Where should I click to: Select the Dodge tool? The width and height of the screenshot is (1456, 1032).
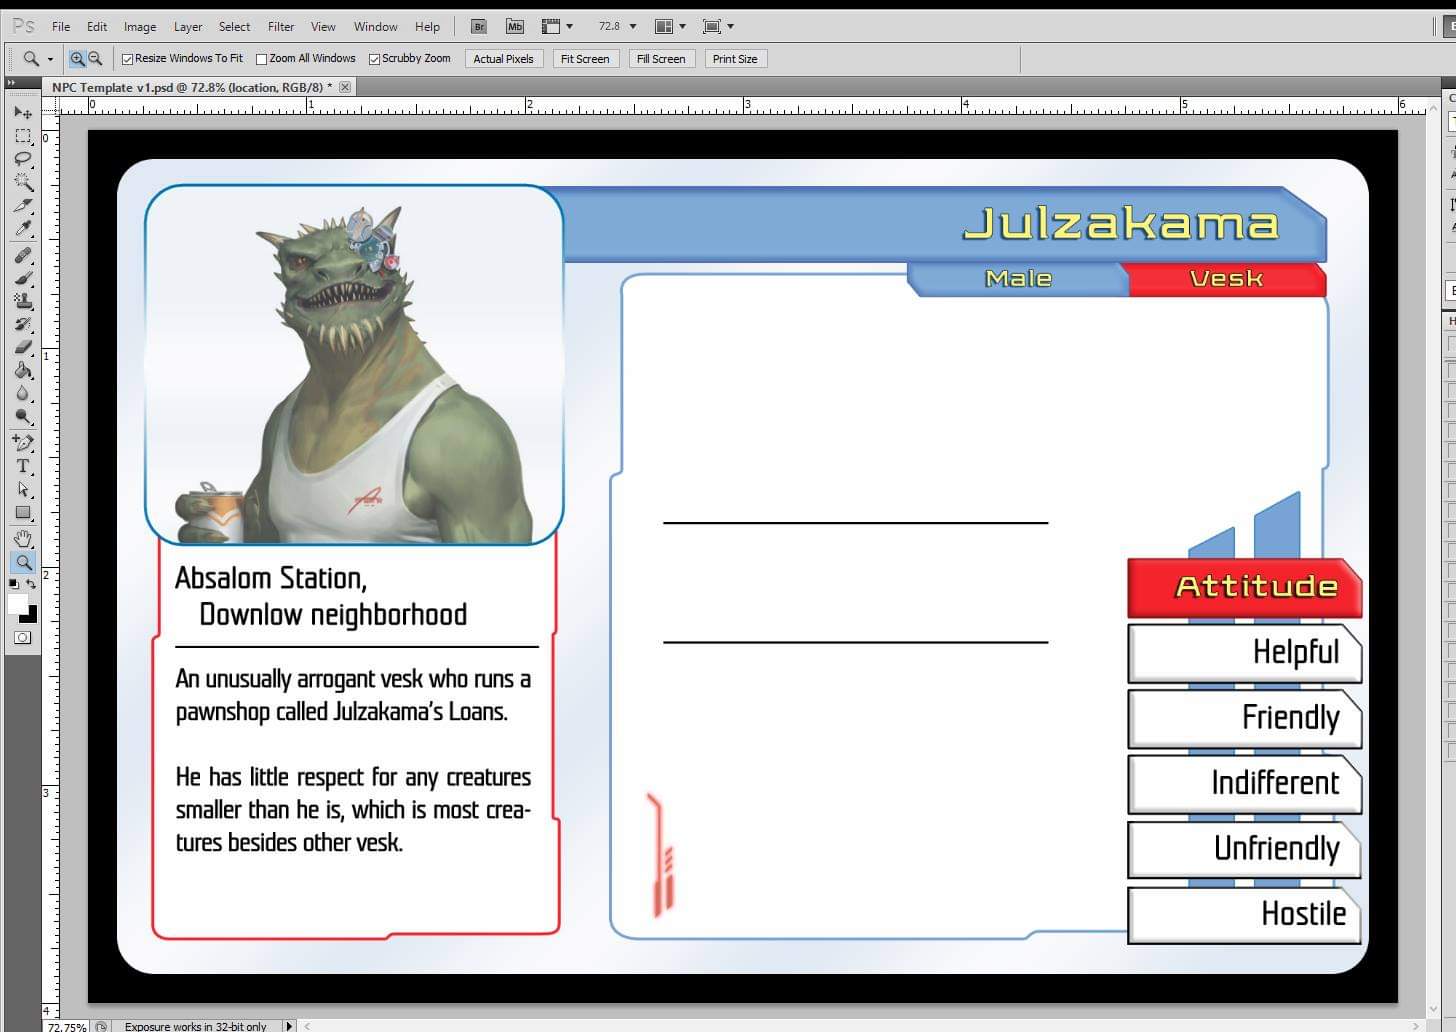(22, 417)
